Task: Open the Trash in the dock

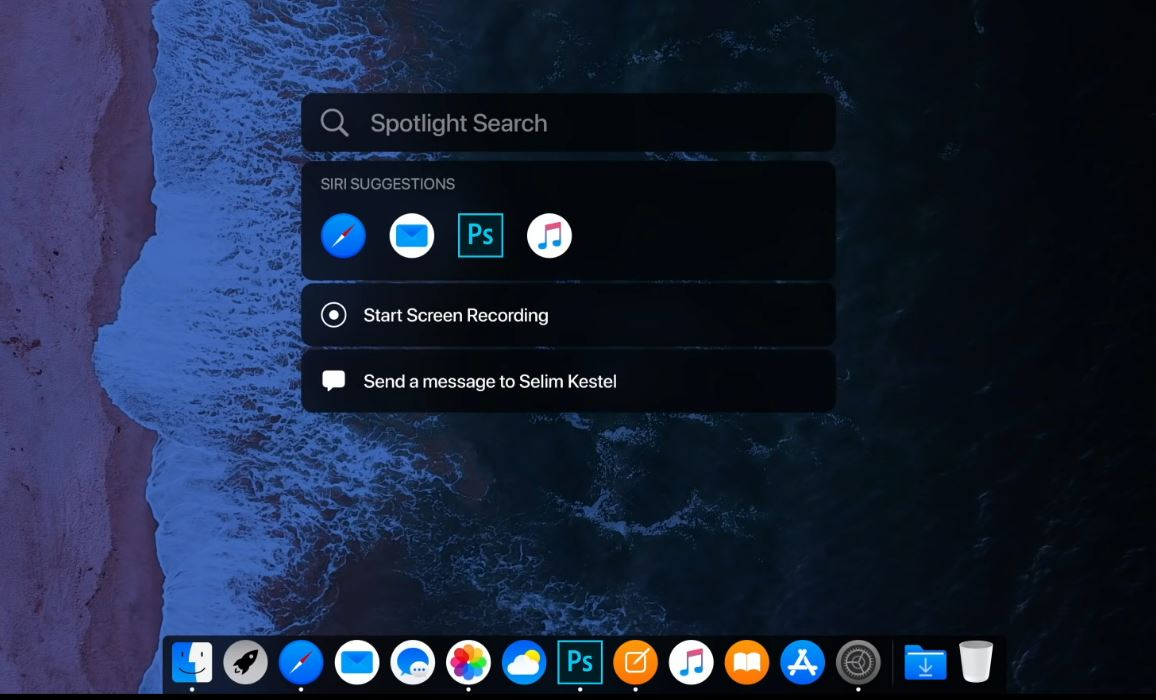Action: [976, 662]
